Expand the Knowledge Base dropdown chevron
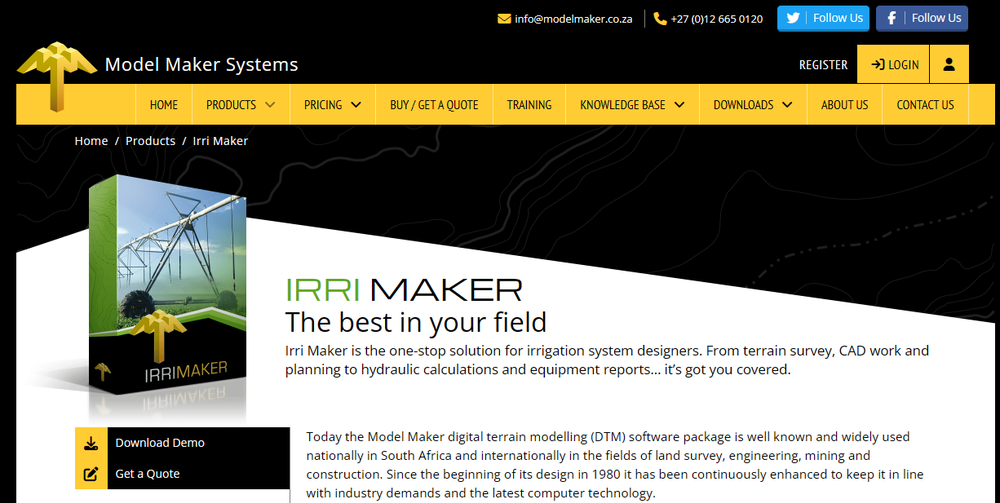Screen dimensions: 1000x503 point(679,105)
